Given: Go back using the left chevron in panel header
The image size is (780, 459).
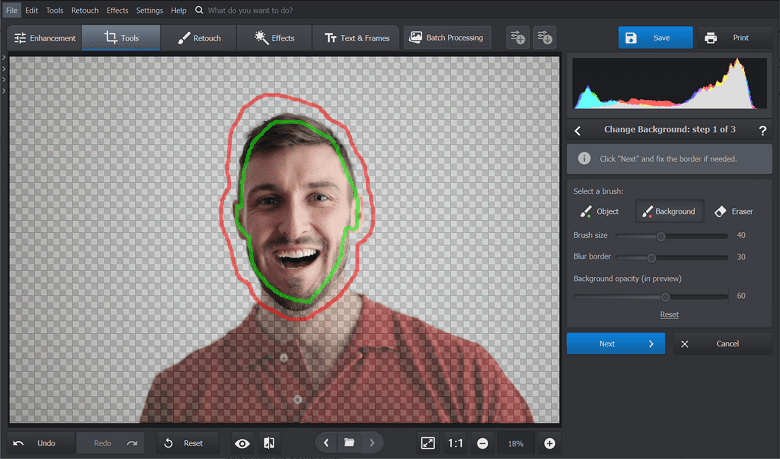Looking at the screenshot, I should (x=577, y=130).
